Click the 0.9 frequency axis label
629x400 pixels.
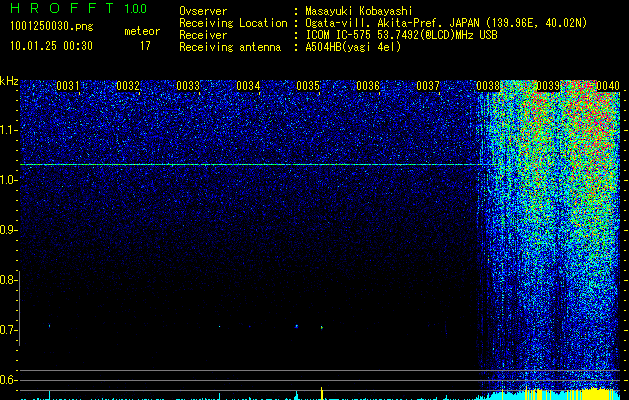(8, 230)
